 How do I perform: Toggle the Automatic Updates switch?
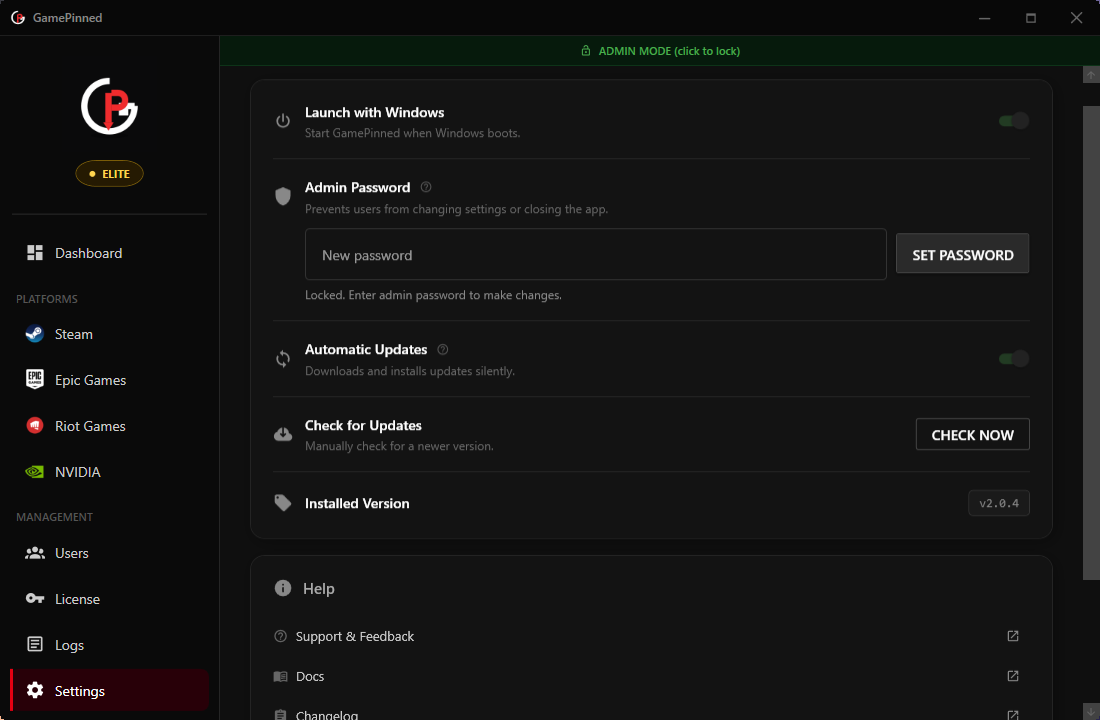click(1014, 359)
